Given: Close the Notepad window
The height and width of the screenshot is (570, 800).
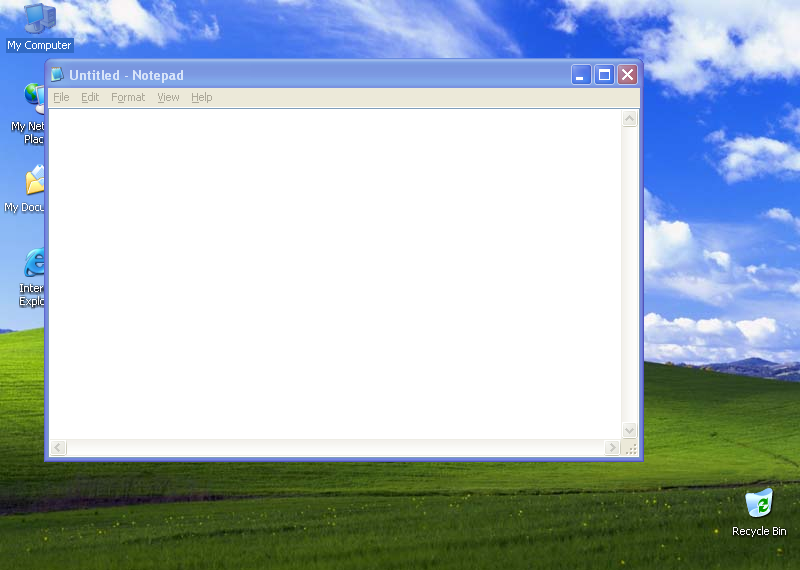Looking at the screenshot, I should point(628,75).
